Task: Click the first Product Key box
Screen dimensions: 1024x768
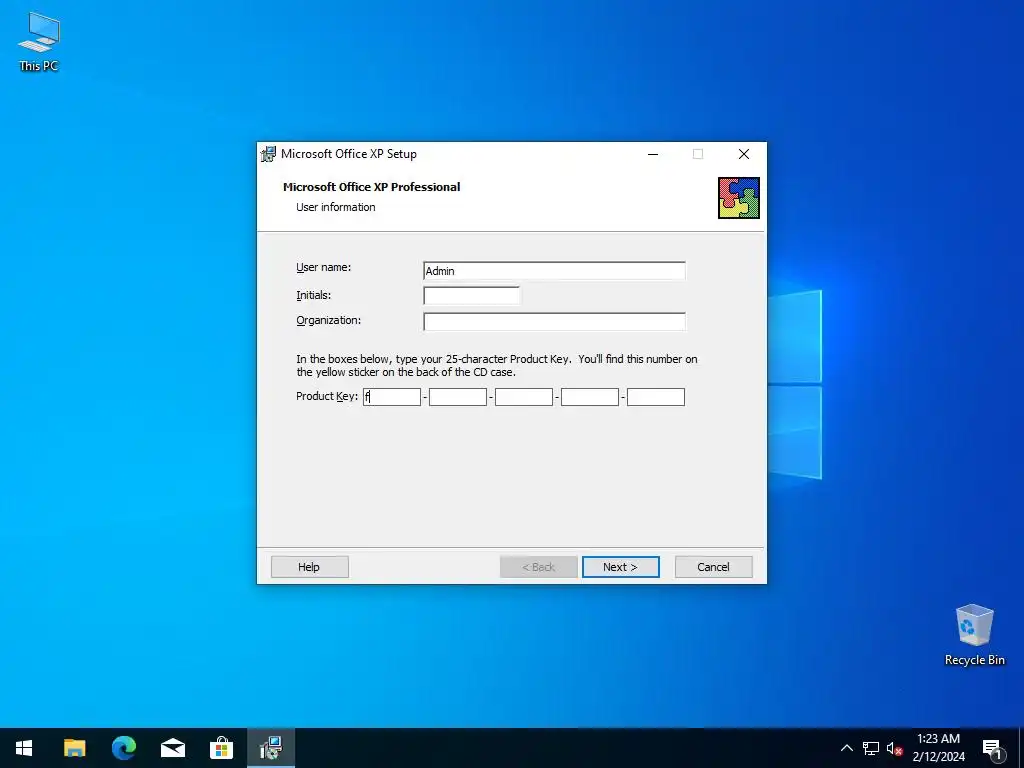Action: (x=392, y=396)
